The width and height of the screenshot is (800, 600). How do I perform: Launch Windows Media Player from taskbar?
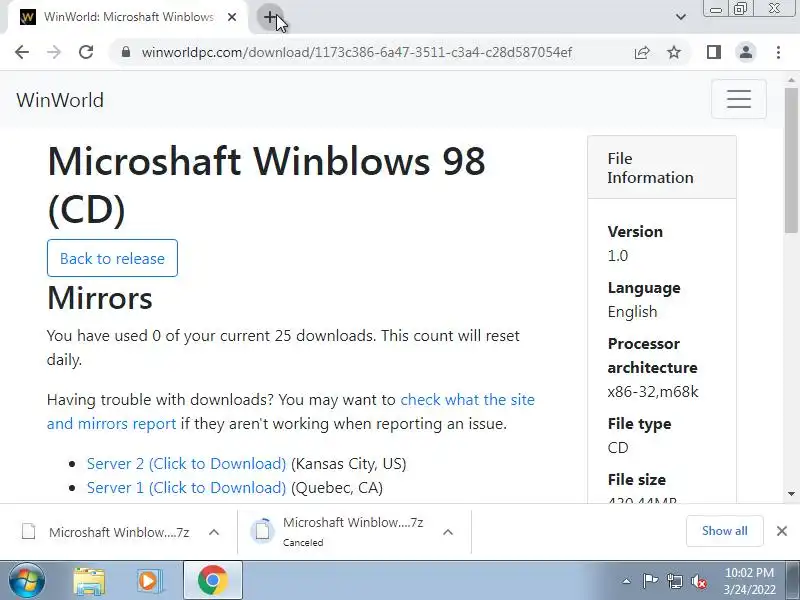pyautogui.click(x=149, y=581)
